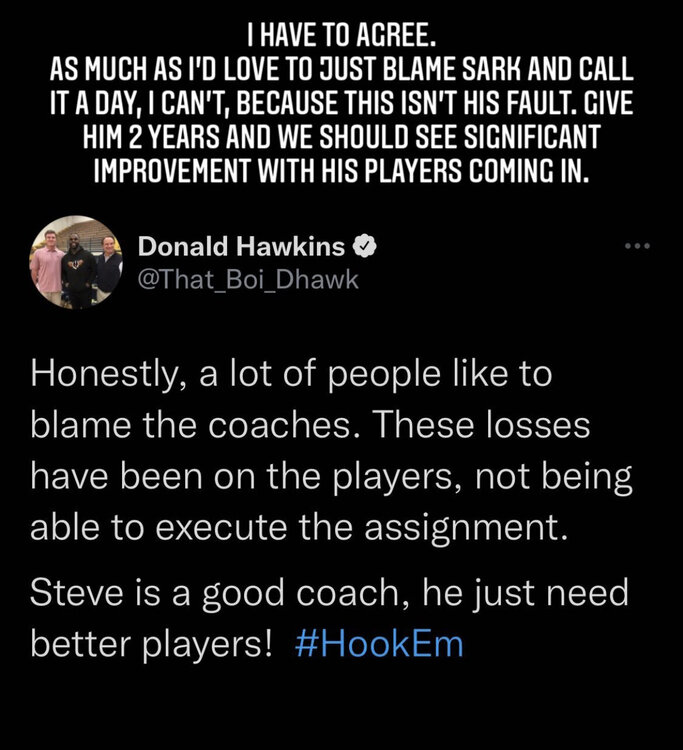The width and height of the screenshot is (683, 750).
Task: Click the line "Steve is a good coach"
Action: click(x=330, y=594)
